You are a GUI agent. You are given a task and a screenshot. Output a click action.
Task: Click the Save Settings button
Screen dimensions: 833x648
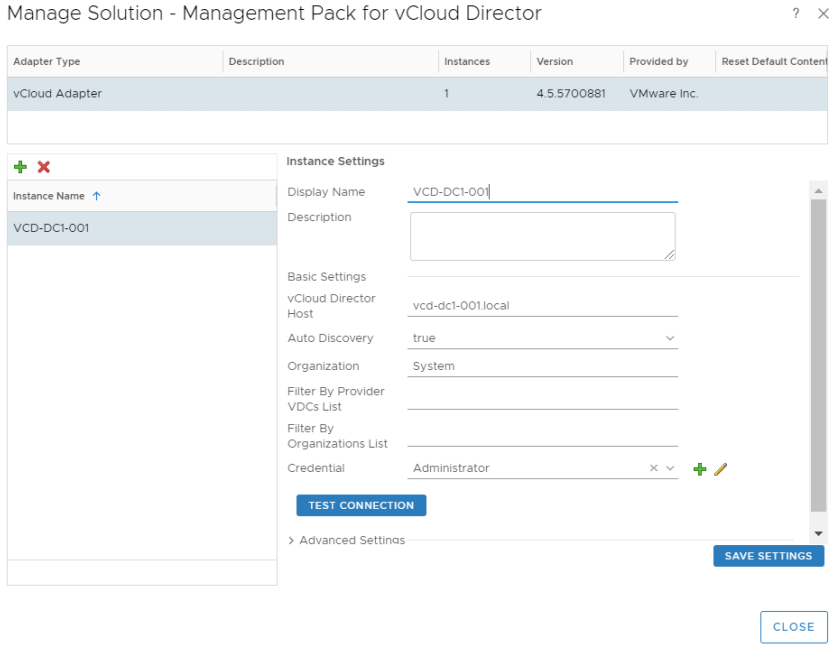coord(768,556)
